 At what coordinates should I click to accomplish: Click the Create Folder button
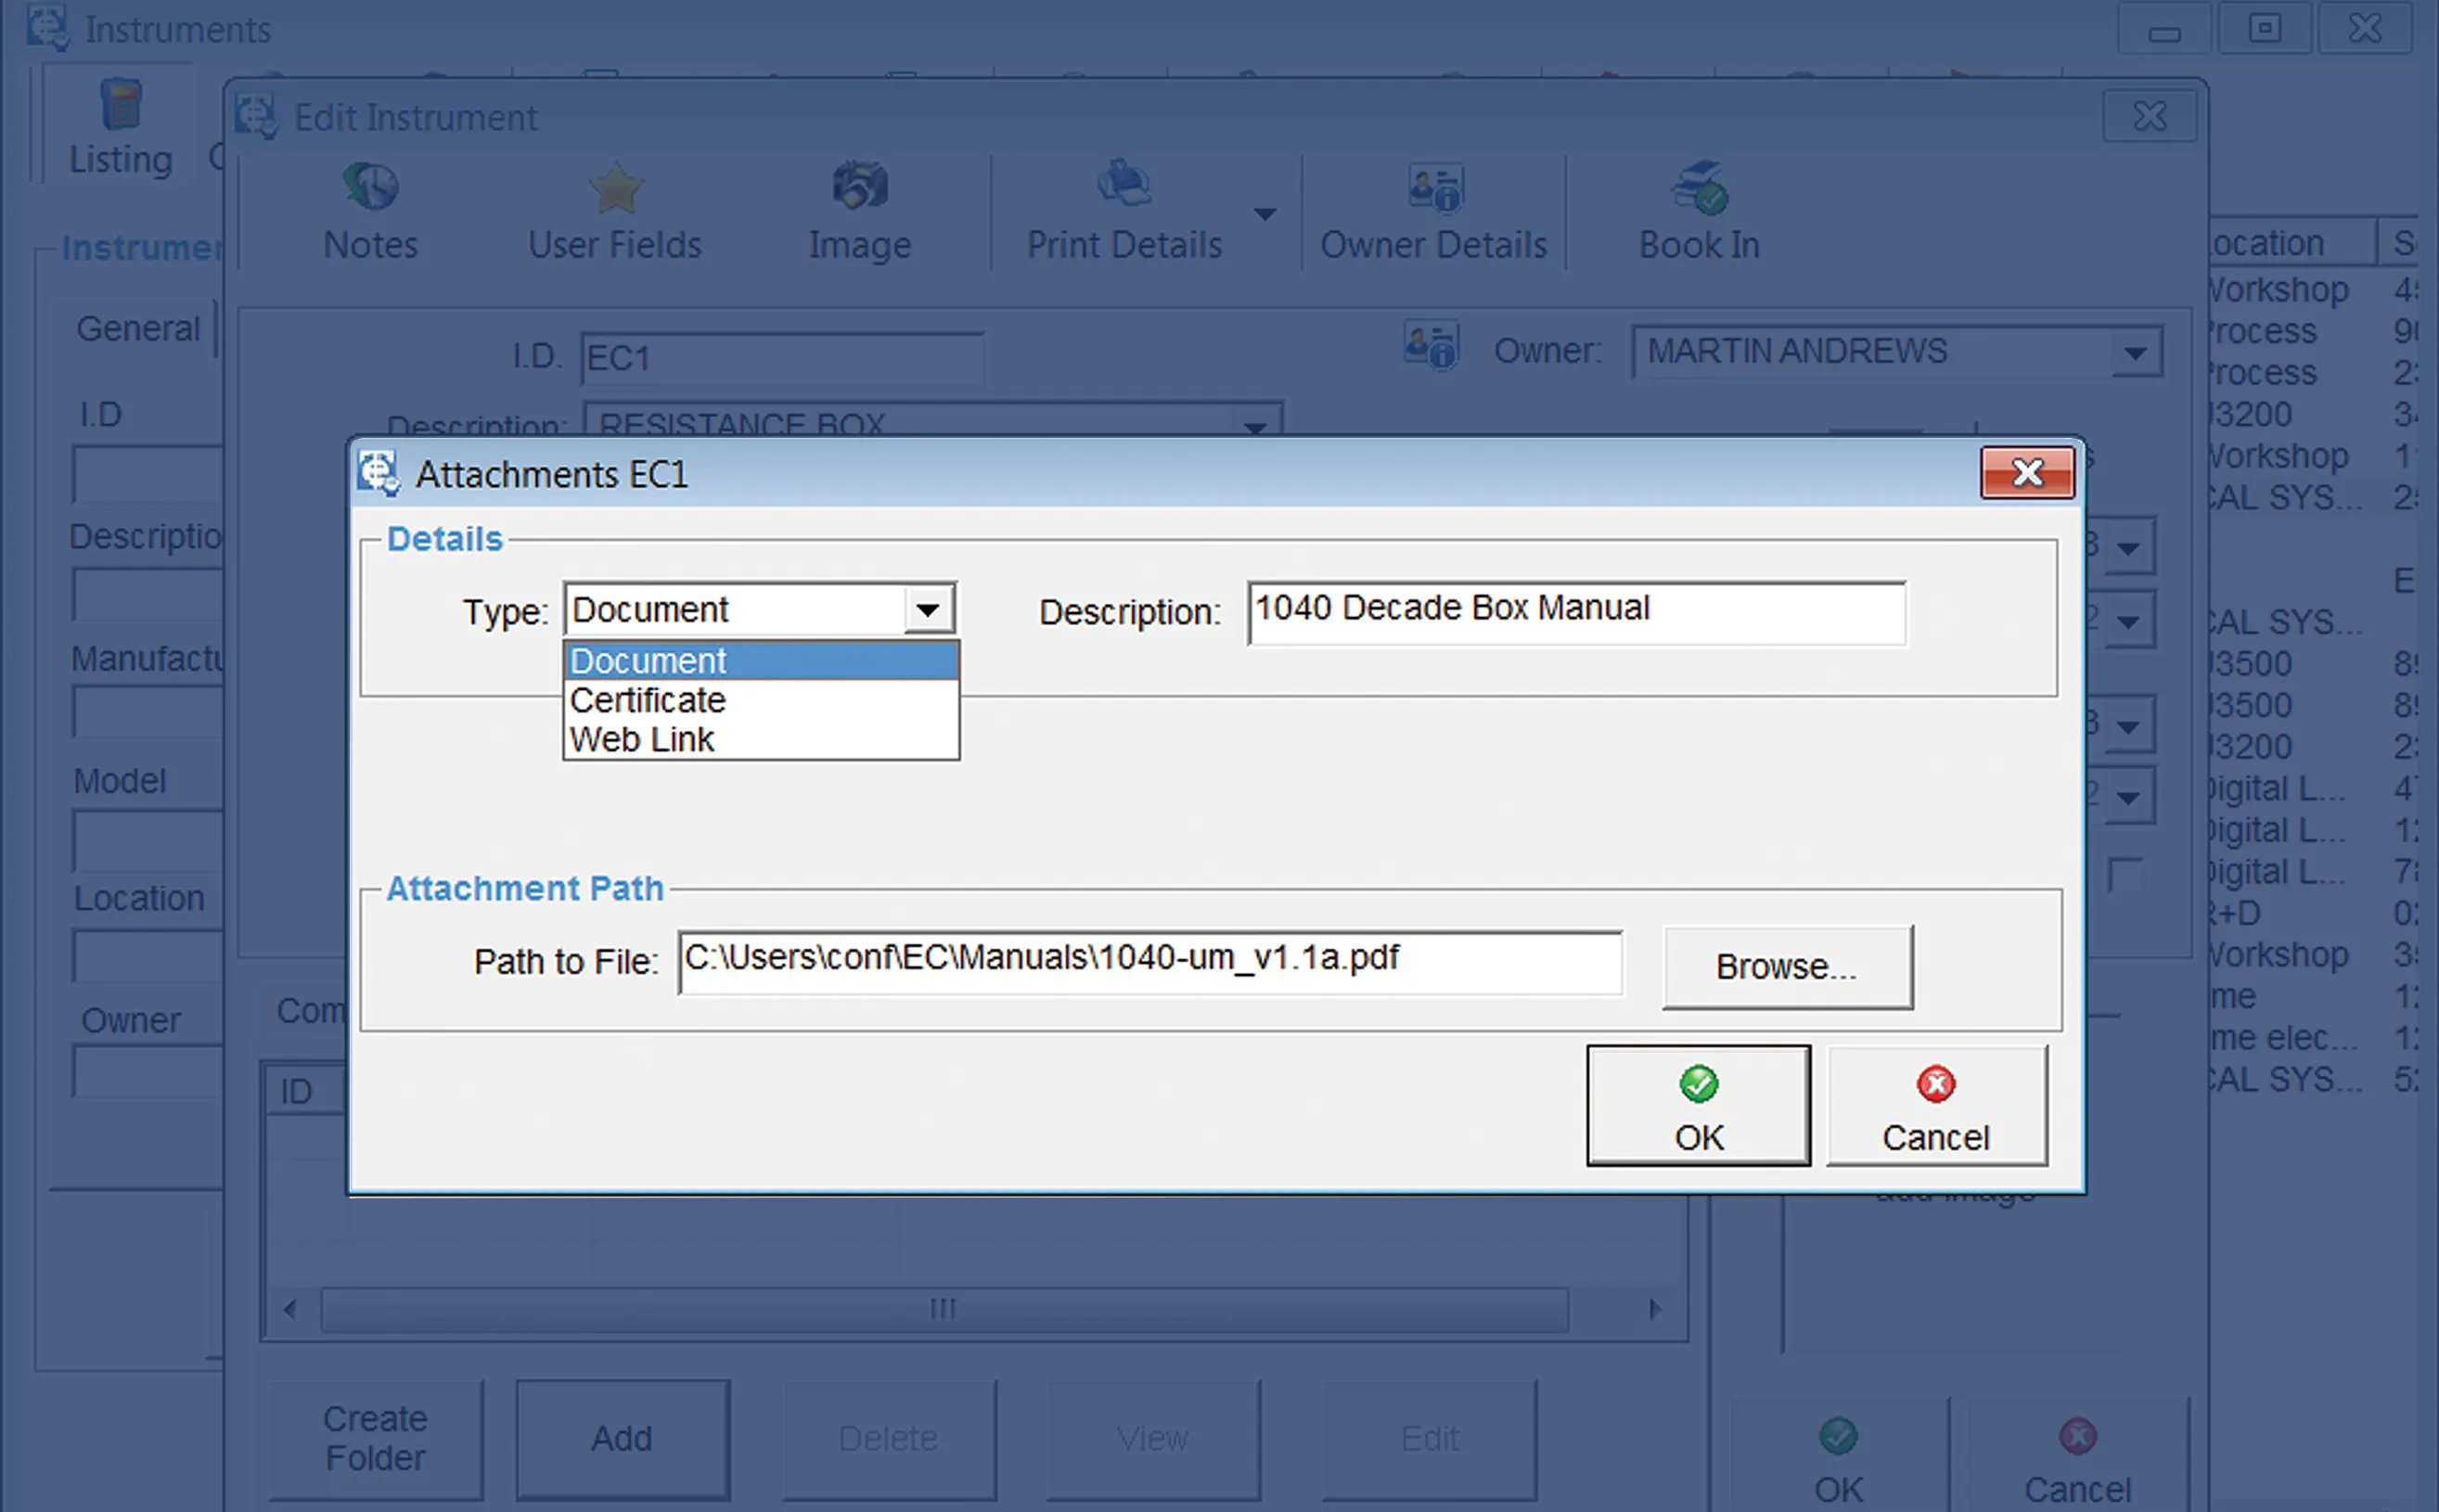tap(374, 1437)
